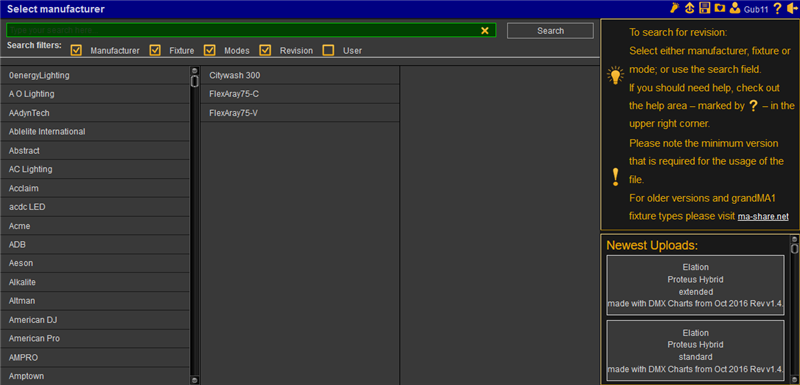The image size is (800, 385).
Task: Click the upload arrow icon
Action: pos(690,8)
